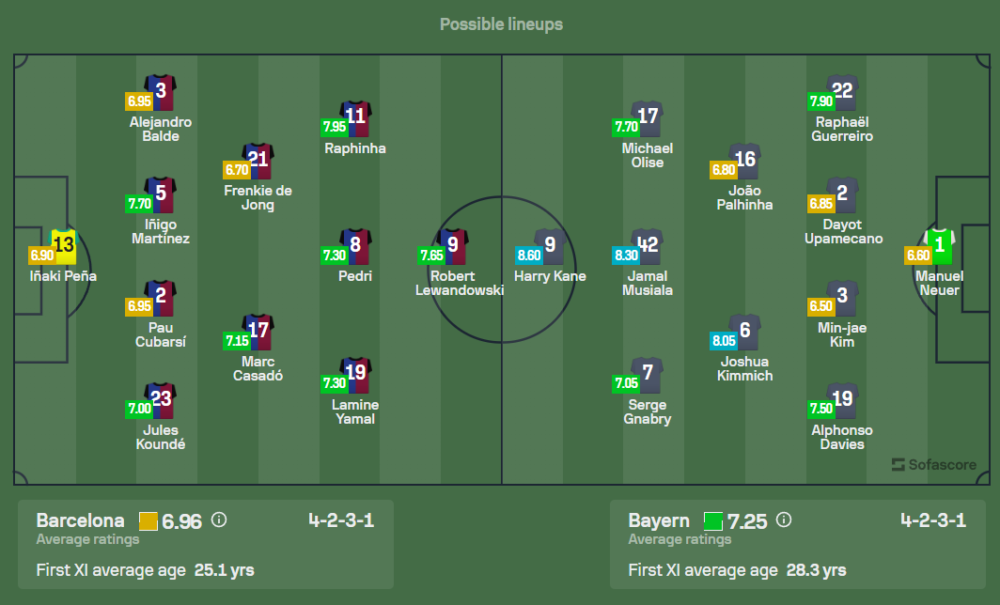Open Iñaki Peña's yellow goalkeeper jersey
This screenshot has height=605, width=1000.
pyautogui.click(x=64, y=245)
